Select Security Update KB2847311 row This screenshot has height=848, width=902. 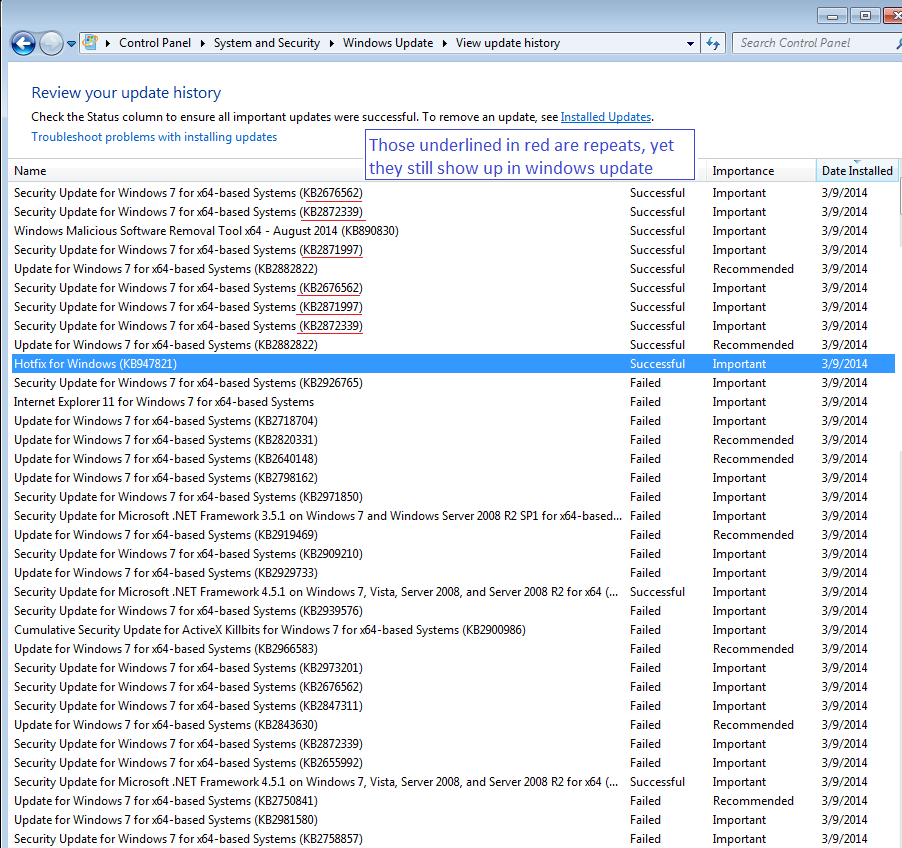pyautogui.click(x=453, y=705)
